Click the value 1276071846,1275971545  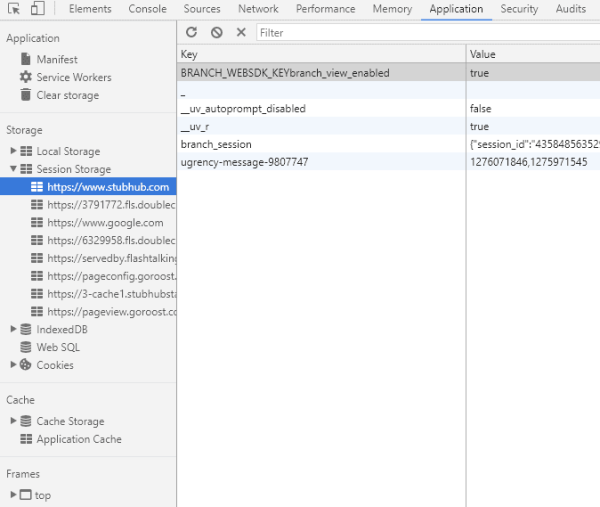click(x=528, y=162)
